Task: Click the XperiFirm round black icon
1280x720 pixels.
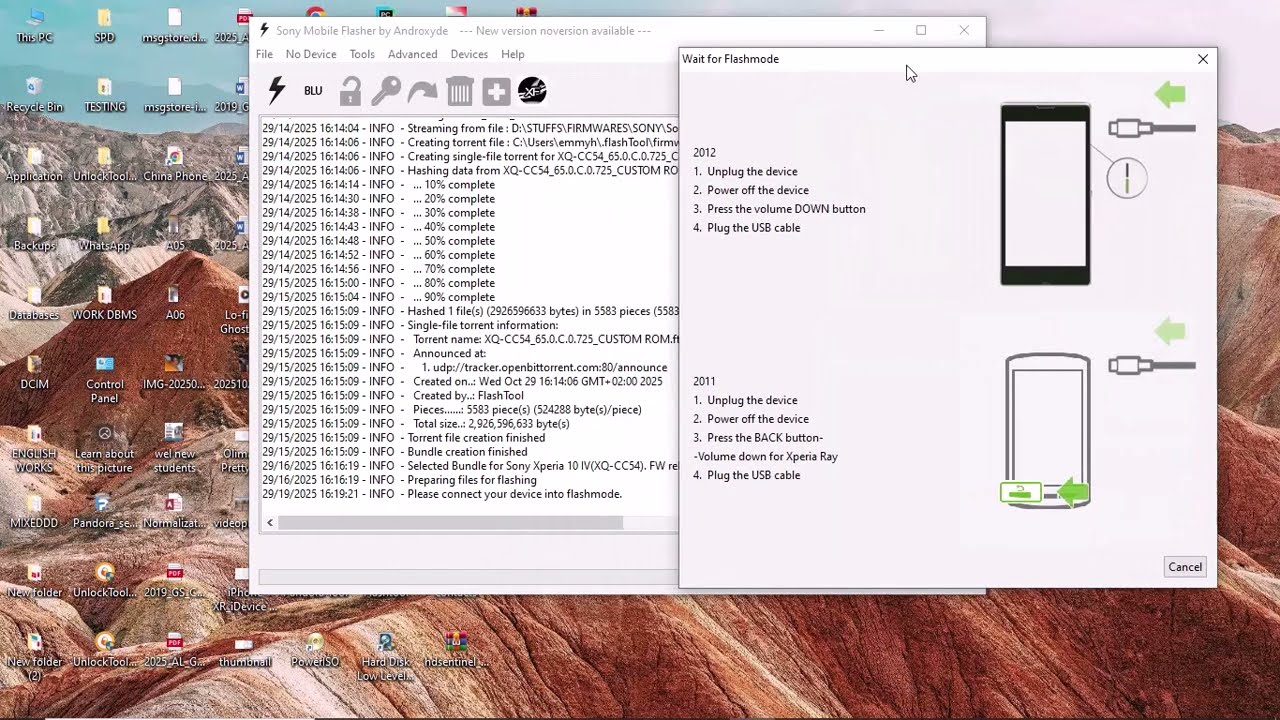Action: coord(532,91)
